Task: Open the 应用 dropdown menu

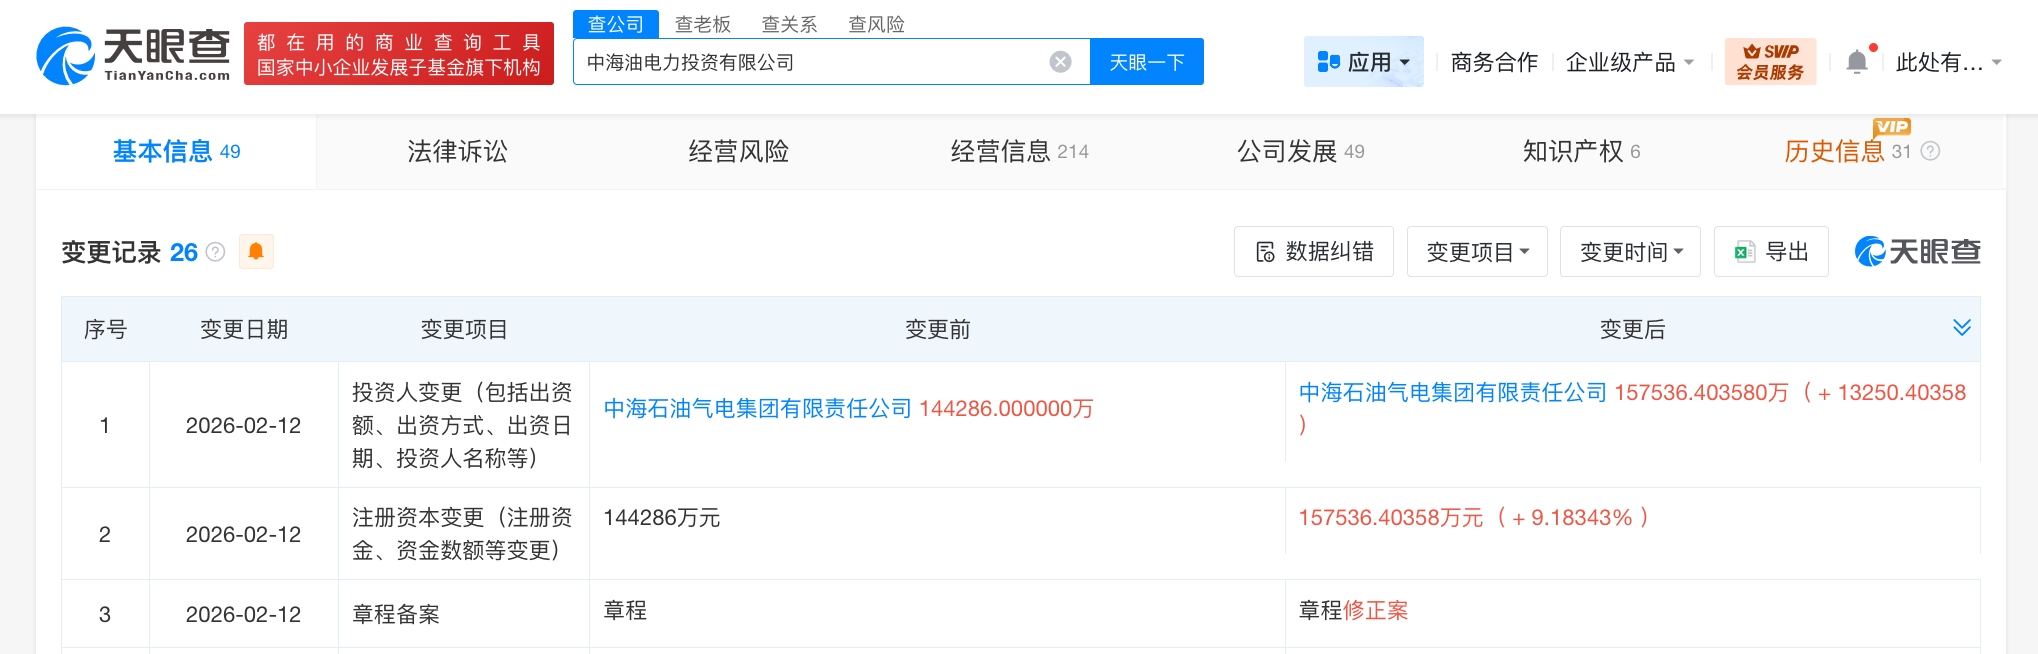Action: tap(1363, 62)
